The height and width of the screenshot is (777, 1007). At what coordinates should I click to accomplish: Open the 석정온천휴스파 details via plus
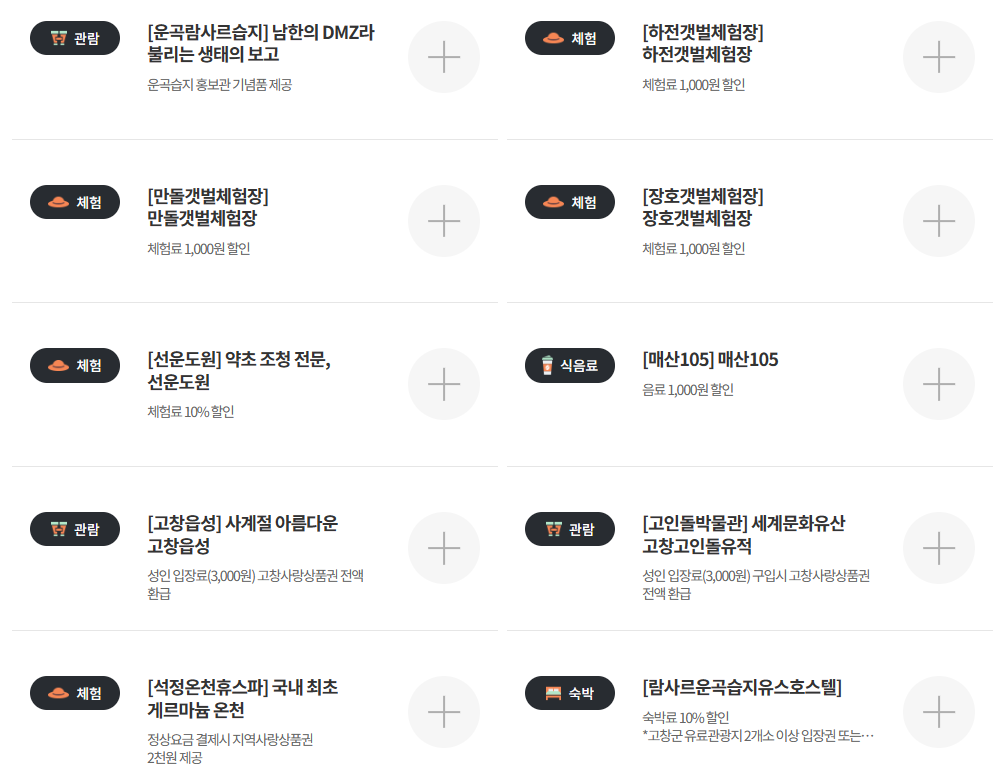tap(443, 711)
